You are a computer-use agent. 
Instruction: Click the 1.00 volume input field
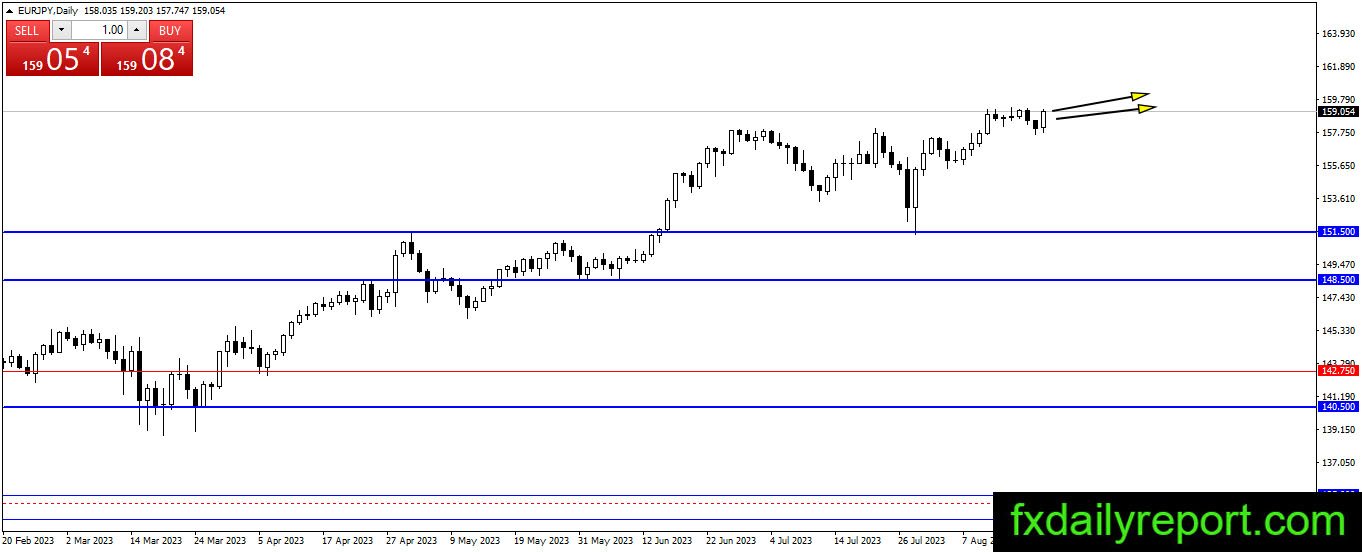tap(99, 30)
